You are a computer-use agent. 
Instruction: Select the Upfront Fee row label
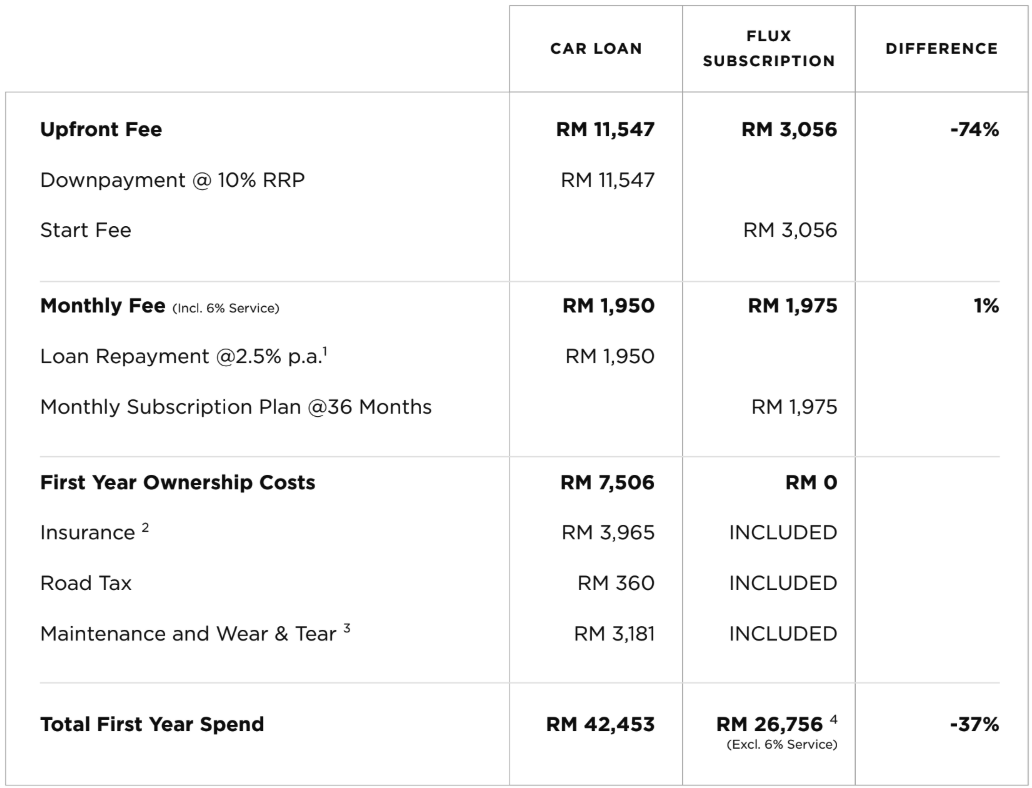point(101,129)
